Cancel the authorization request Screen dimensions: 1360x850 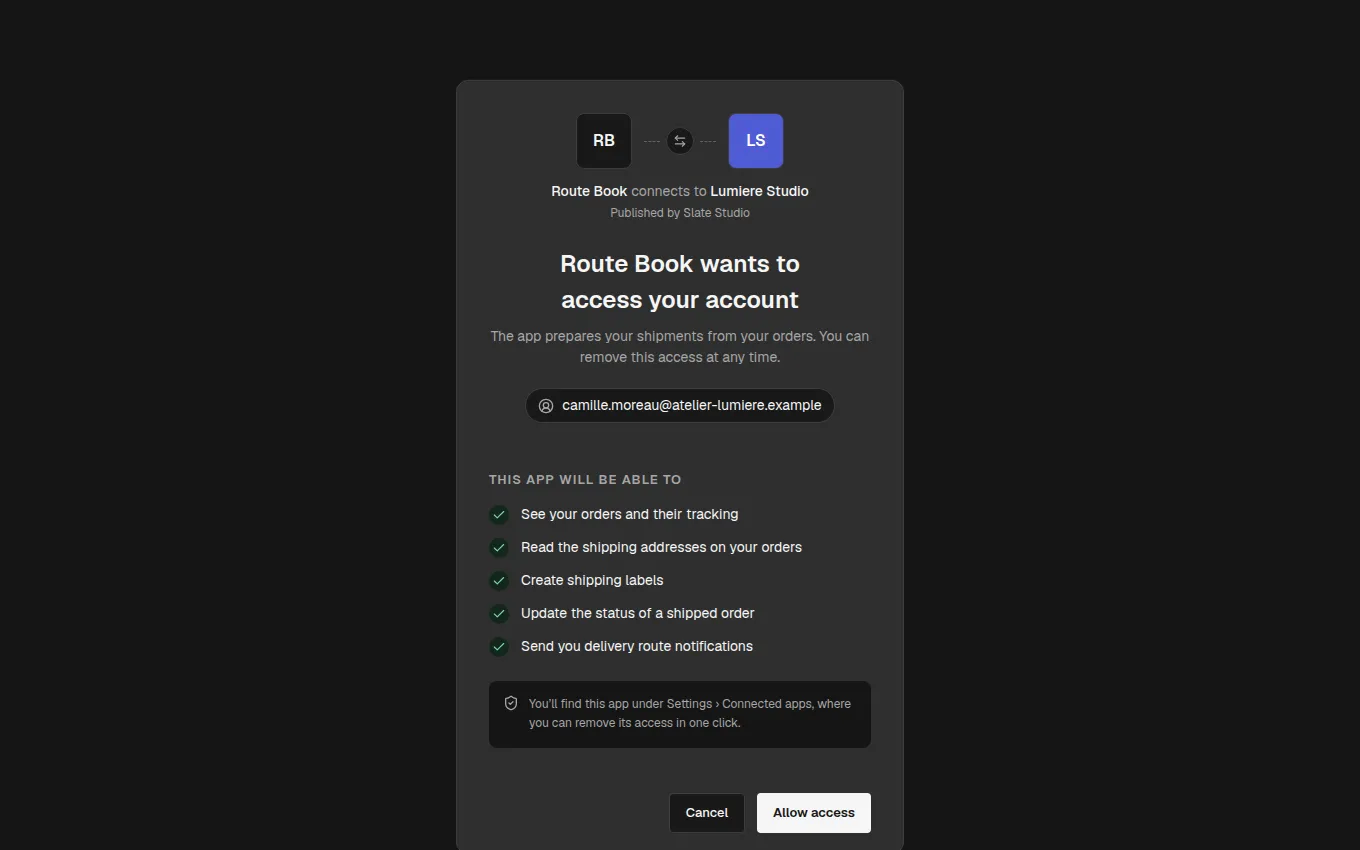coord(707,813)
